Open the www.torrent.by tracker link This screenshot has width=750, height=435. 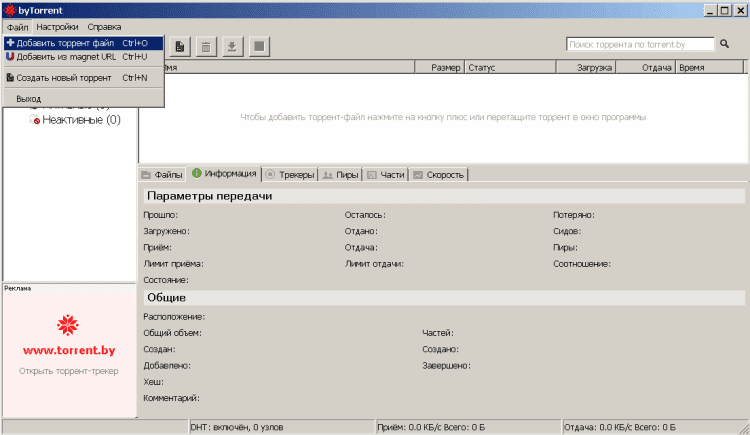point(68,351)
